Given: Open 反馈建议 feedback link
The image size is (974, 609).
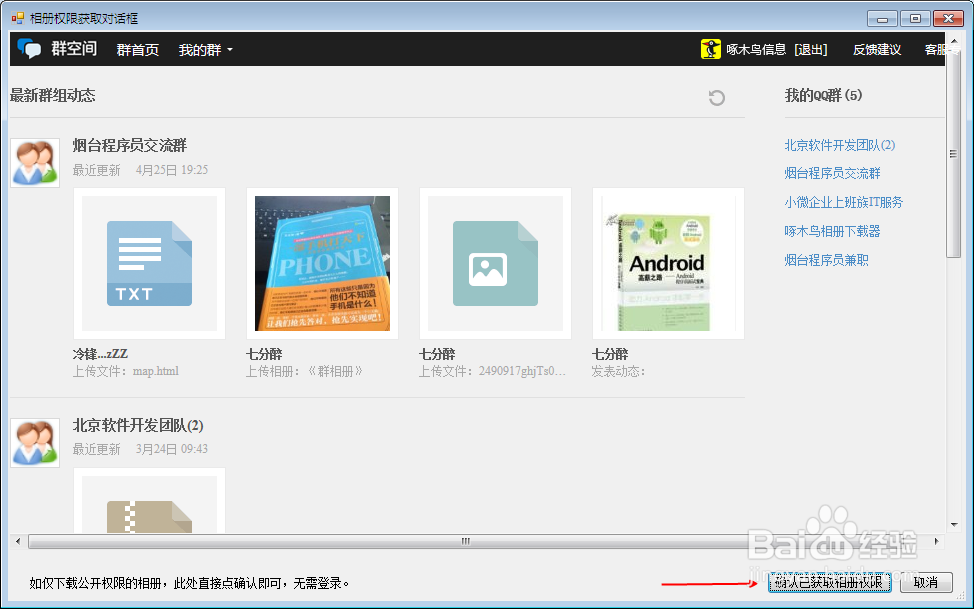Looking at the screenshot, I should tap(876, 49).
